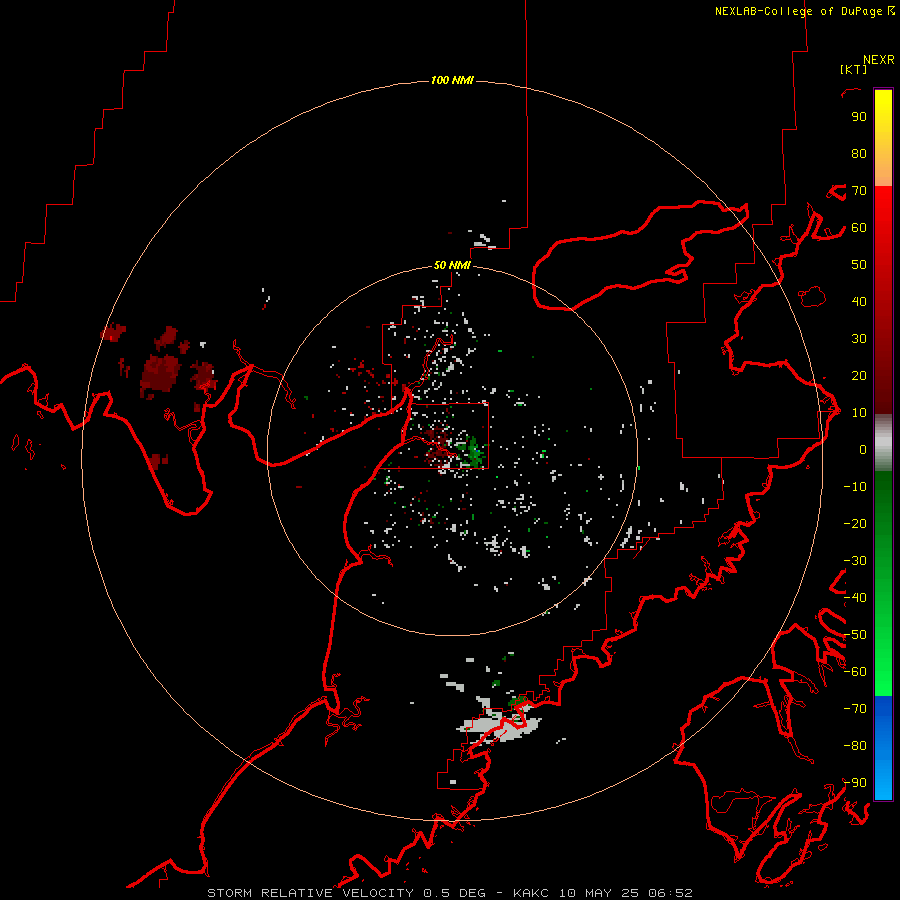Click the 50 NMI range ring label
Screen dimensions: 900x900
tap(452, 265)
